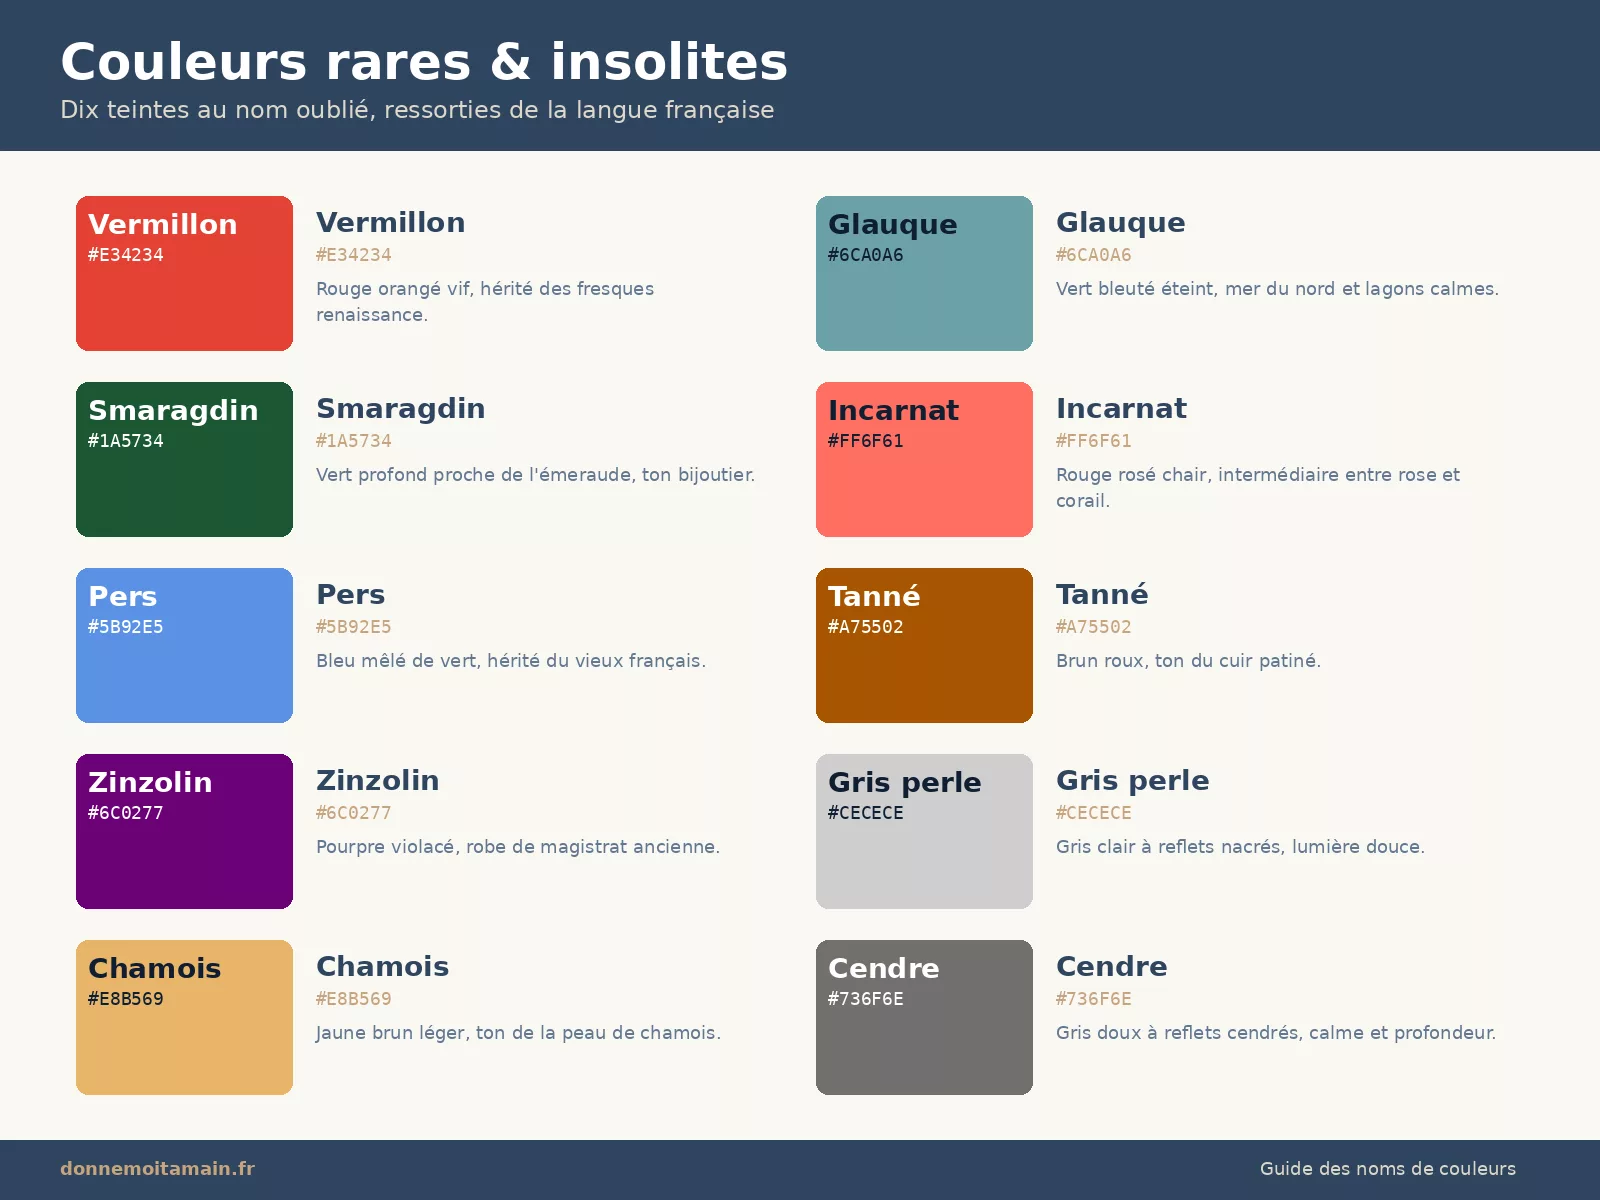Select the tan #FF6F61 hex code
Image resolution: width=1600 pixels, height=1200 pixels.
(x=1094, y=441)
